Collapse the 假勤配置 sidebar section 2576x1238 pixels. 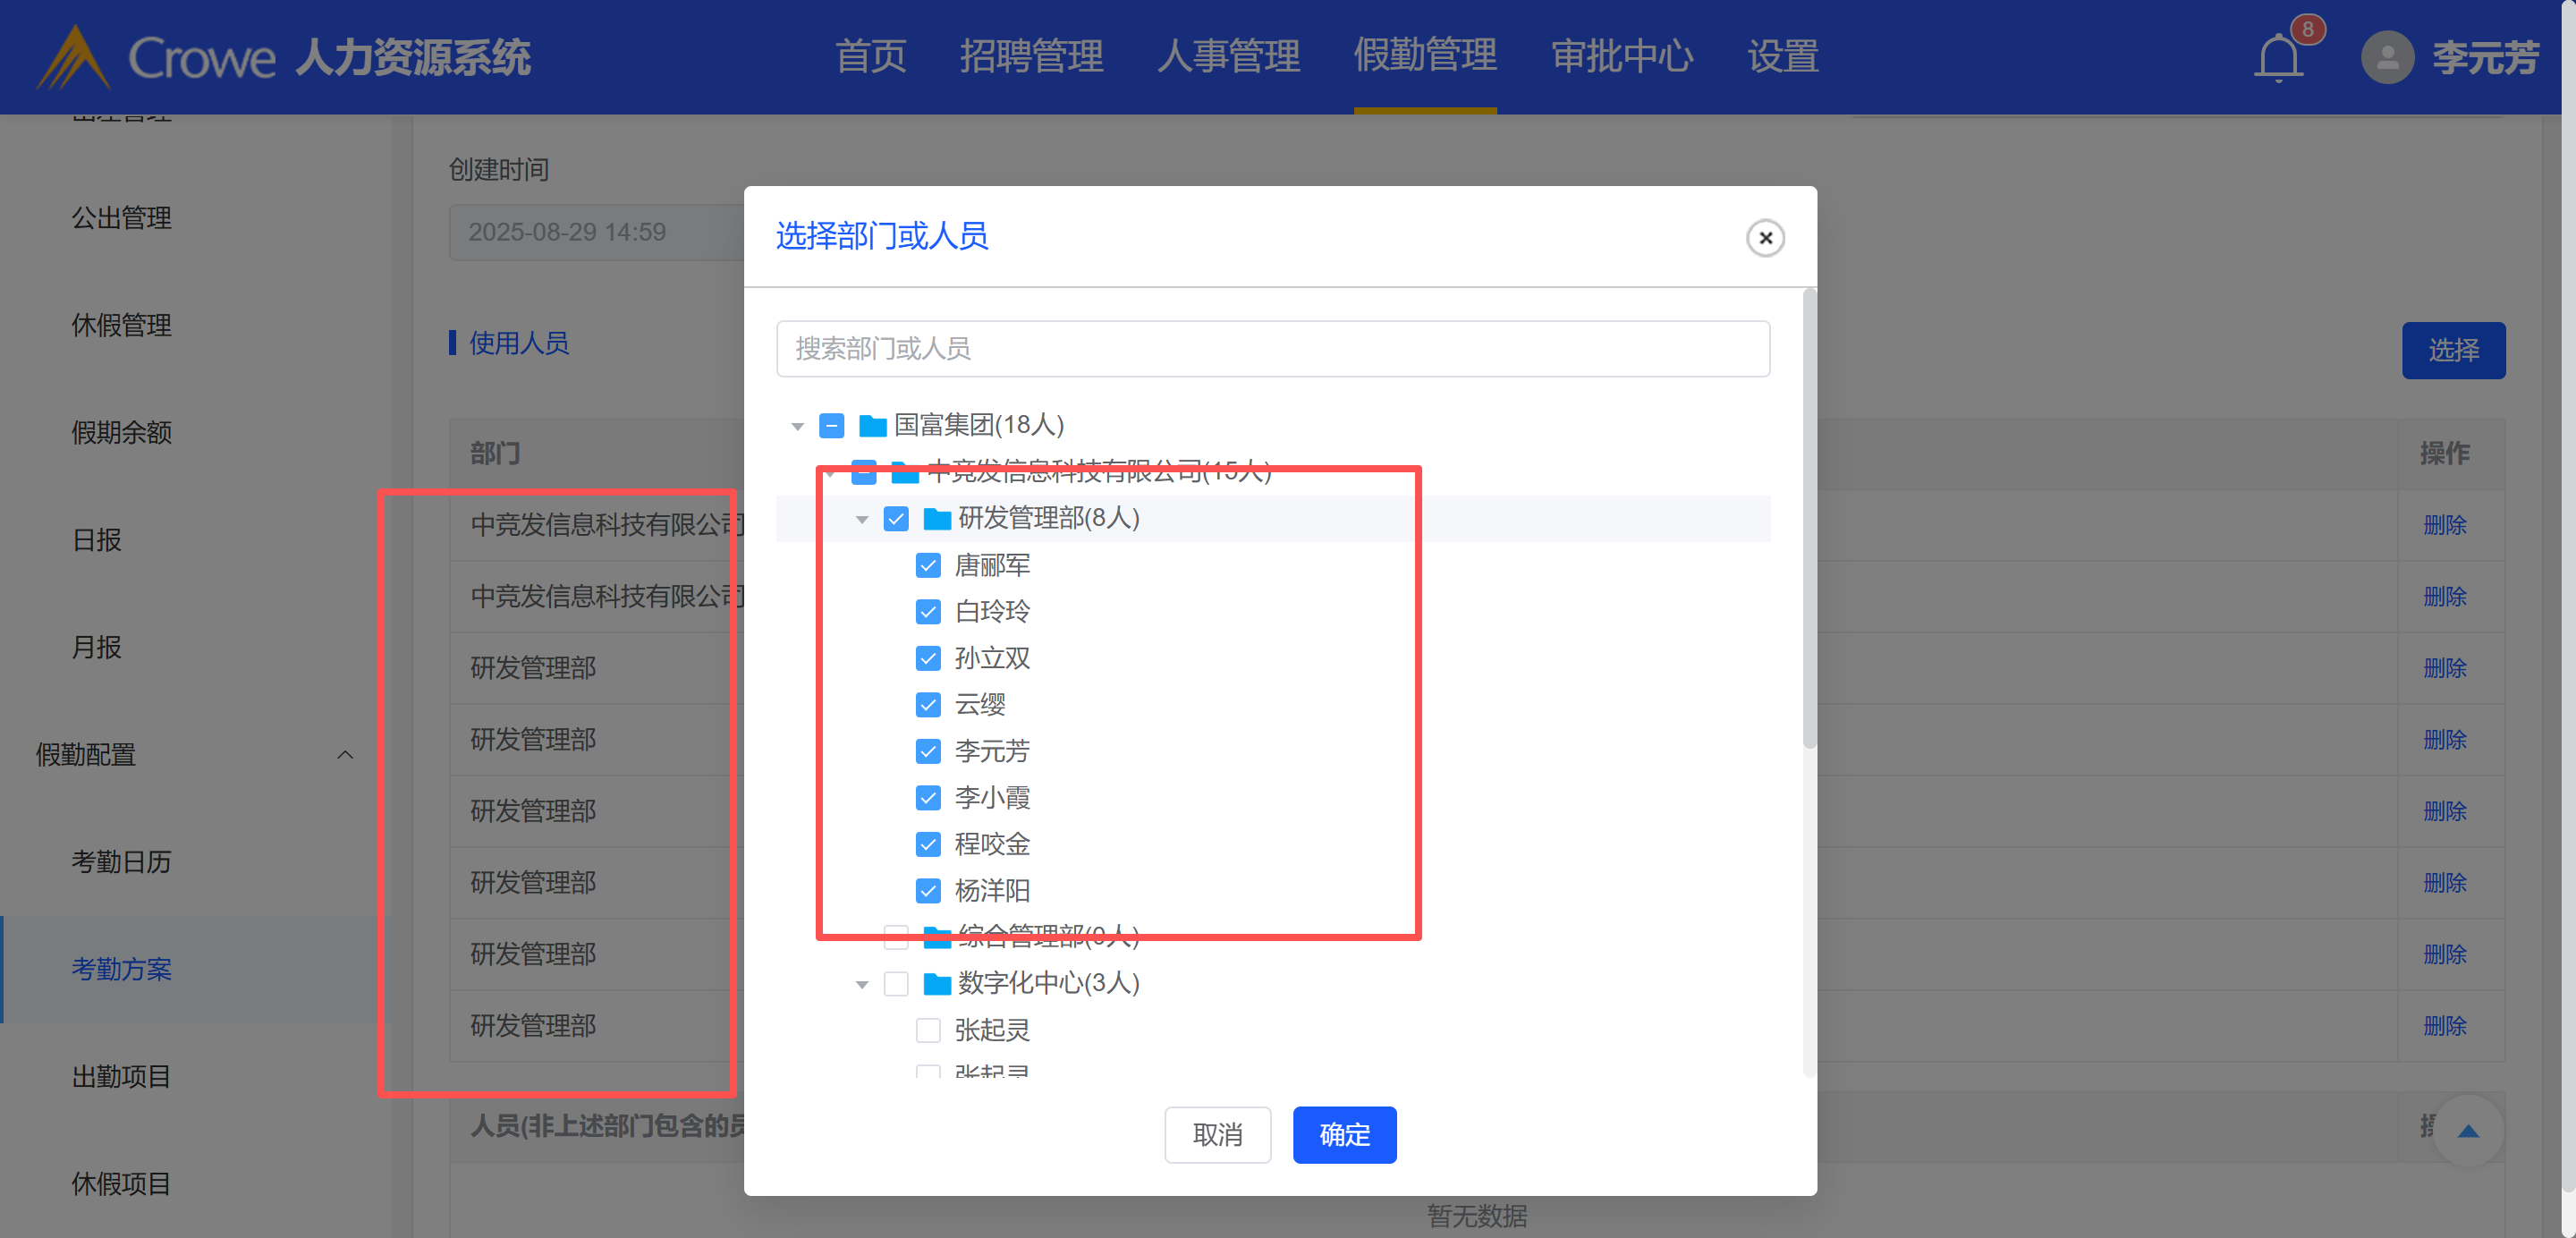[x=345, y=755]
